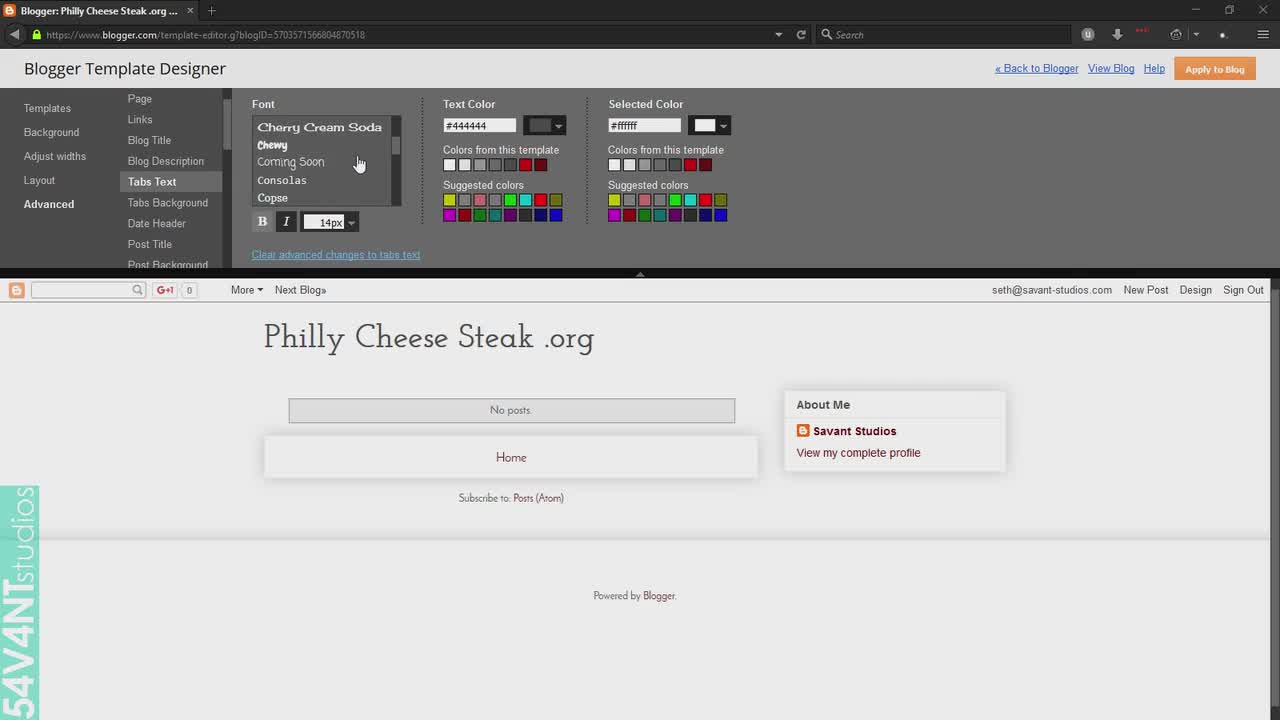This screenshot has height=720, width=1280.
Task: Click the green padlock site security icon
Action: click(37, 34)
